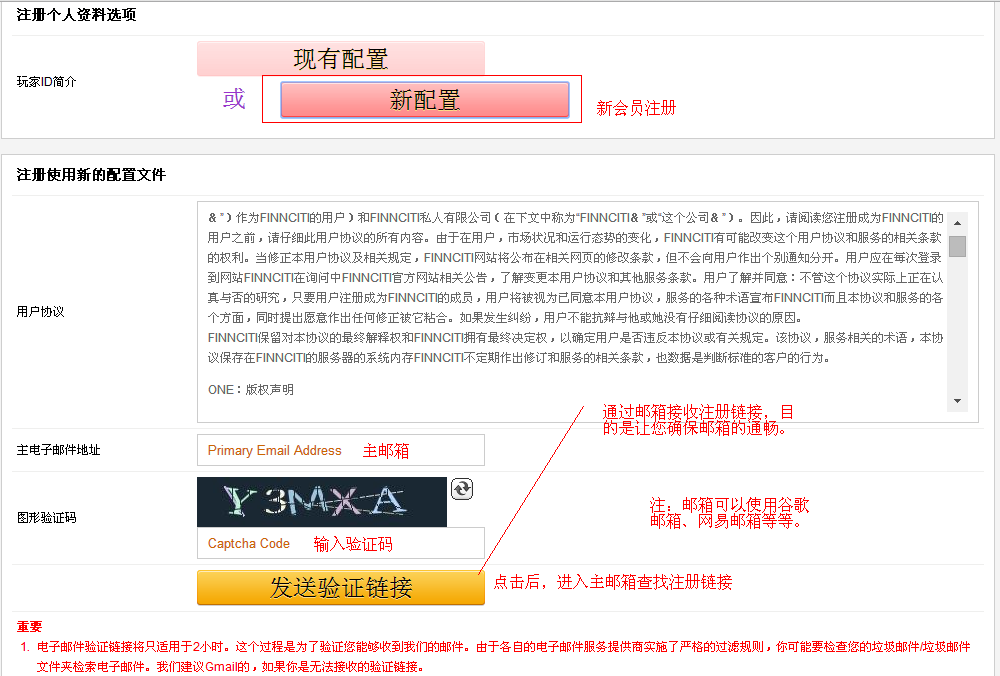Refresh the captcha image via reload icon
This screenshot has width=1000, height=676.
click(x=462, y=489)
